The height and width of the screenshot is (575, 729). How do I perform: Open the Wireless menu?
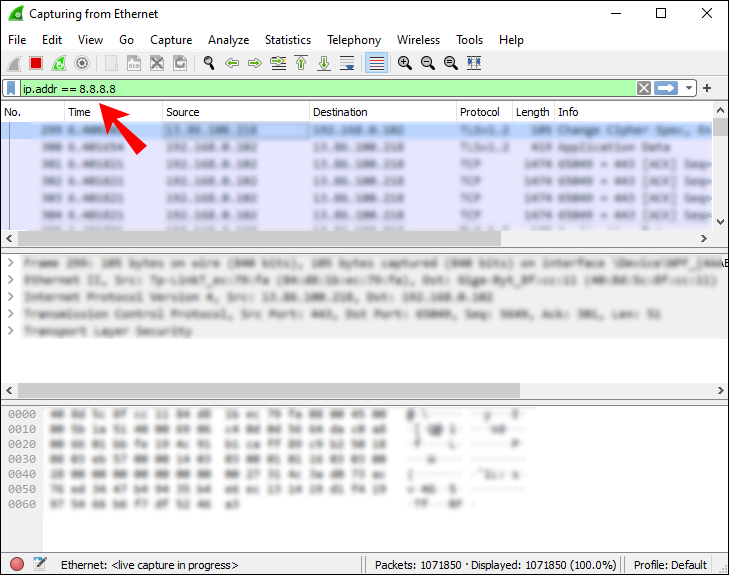(x=418, y=40)
